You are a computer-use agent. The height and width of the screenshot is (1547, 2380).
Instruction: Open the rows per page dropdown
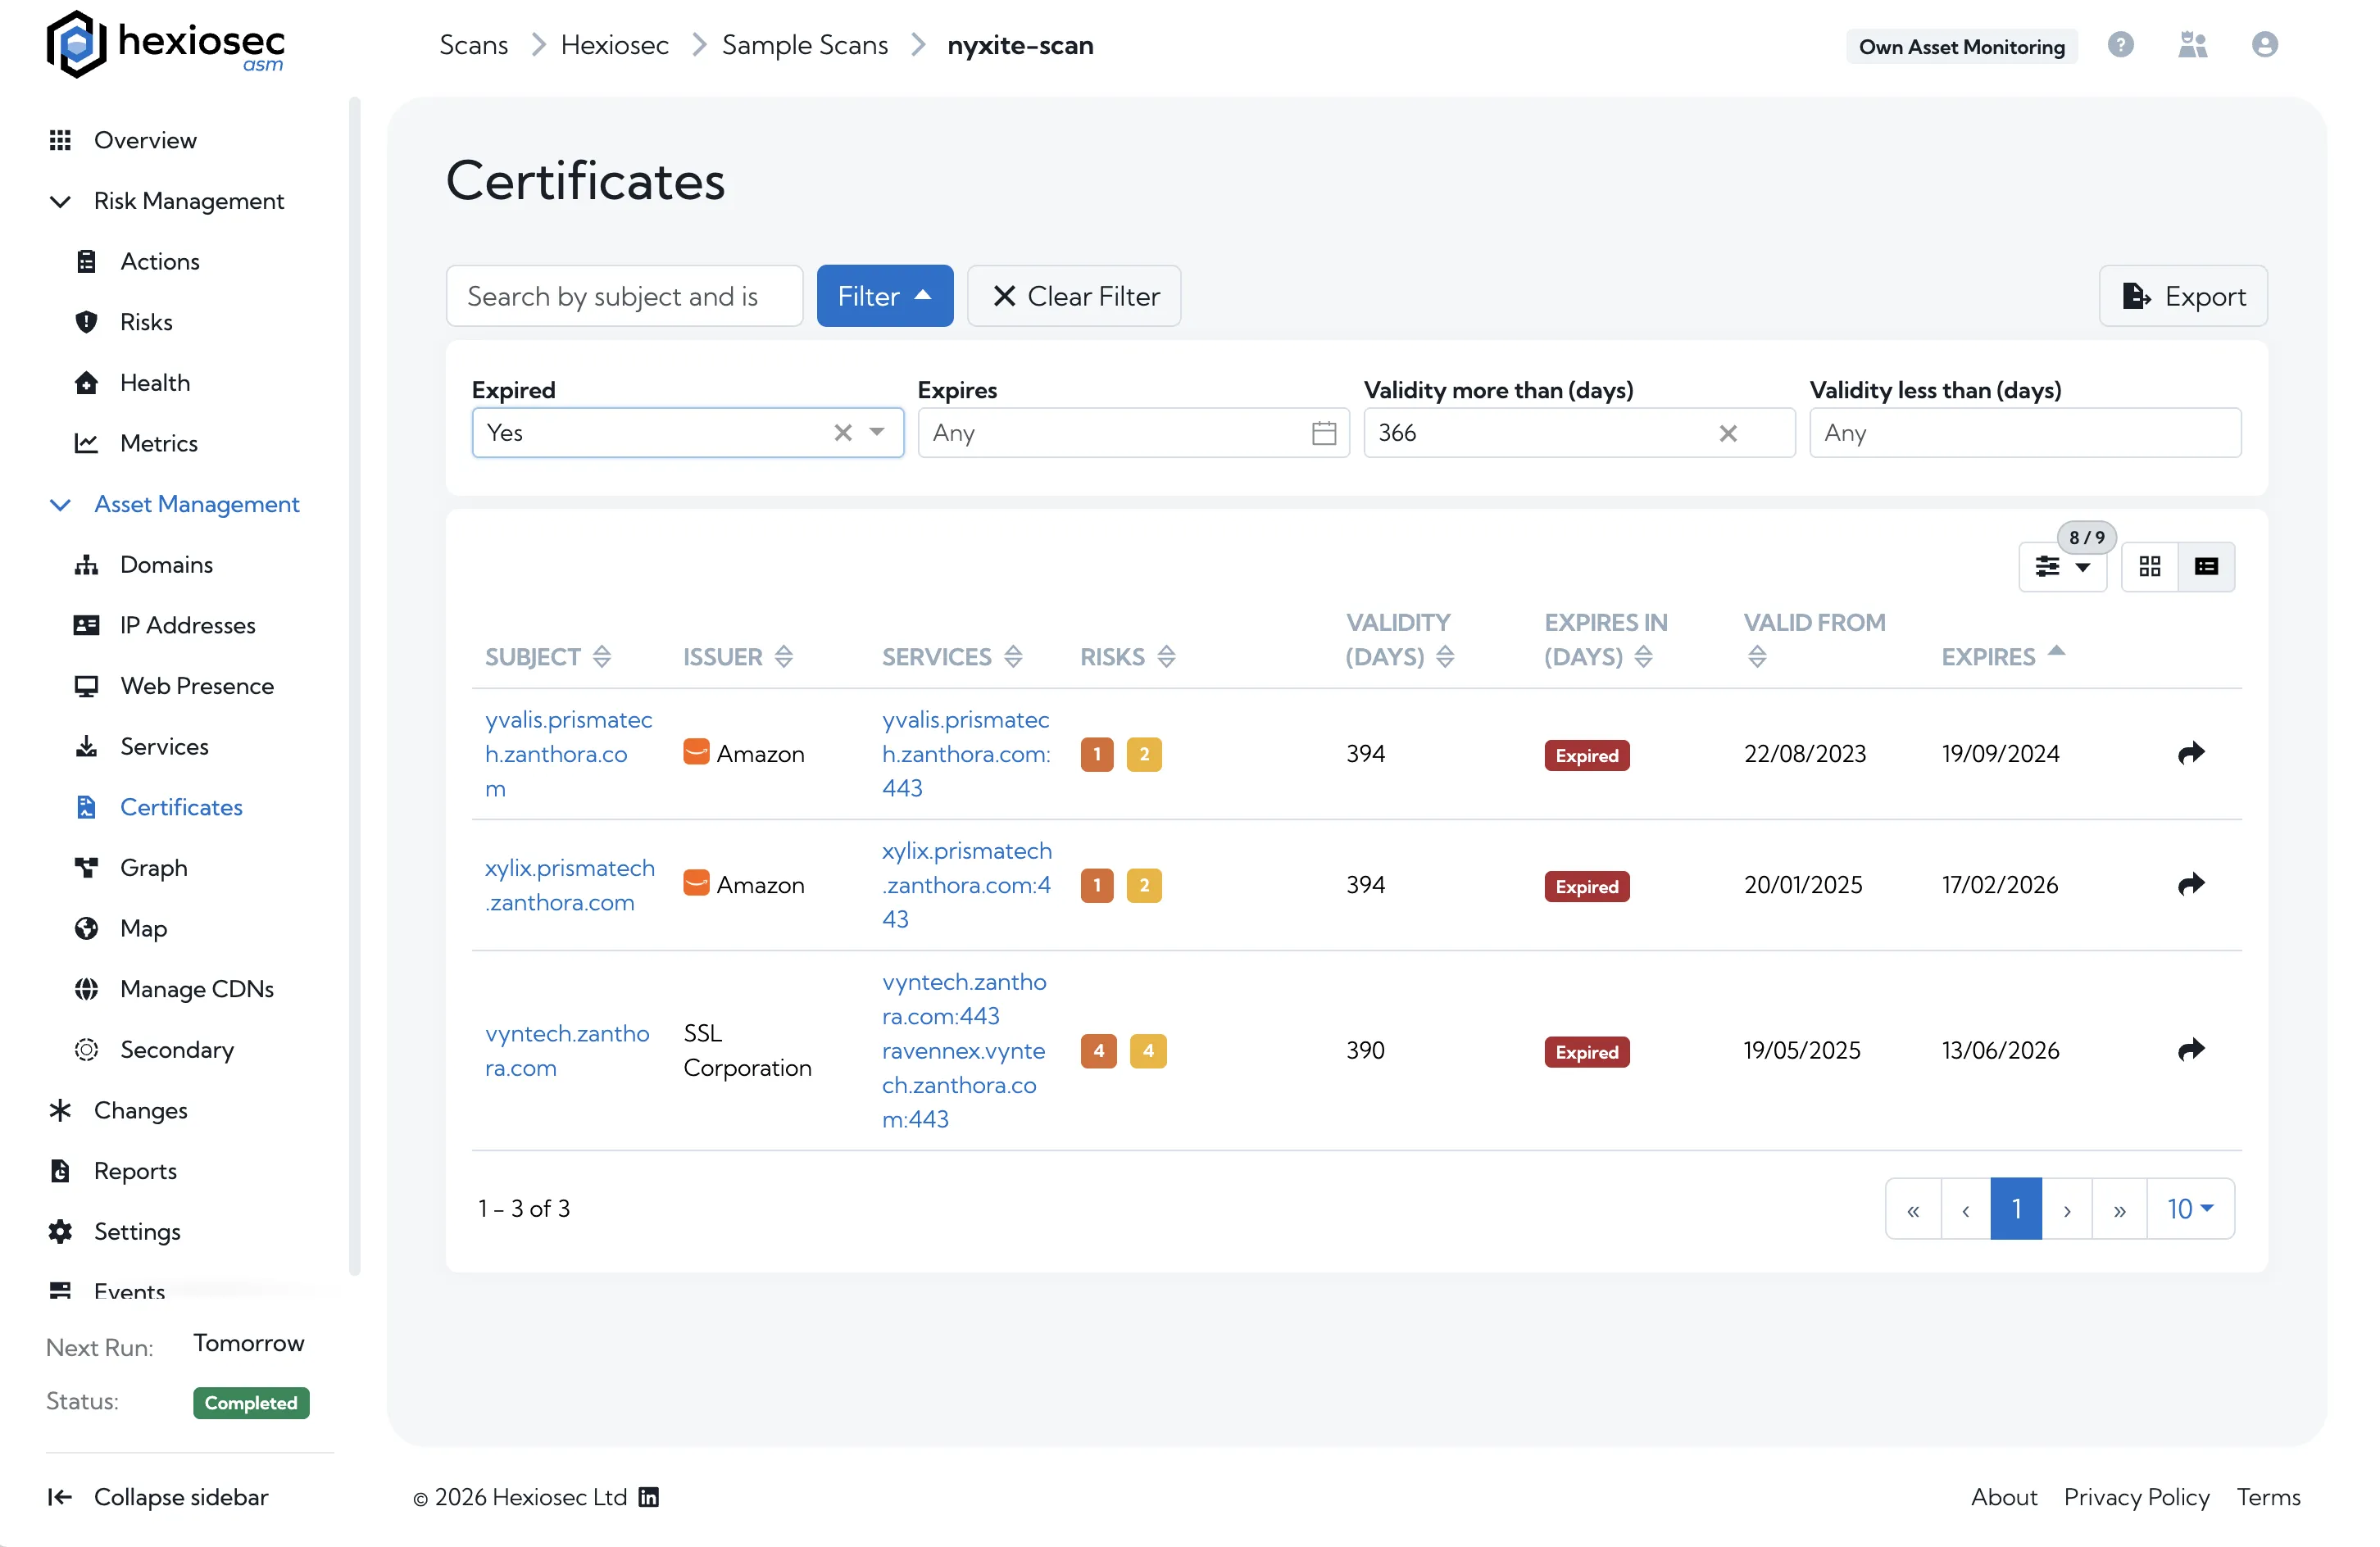pos(2189,1209)
